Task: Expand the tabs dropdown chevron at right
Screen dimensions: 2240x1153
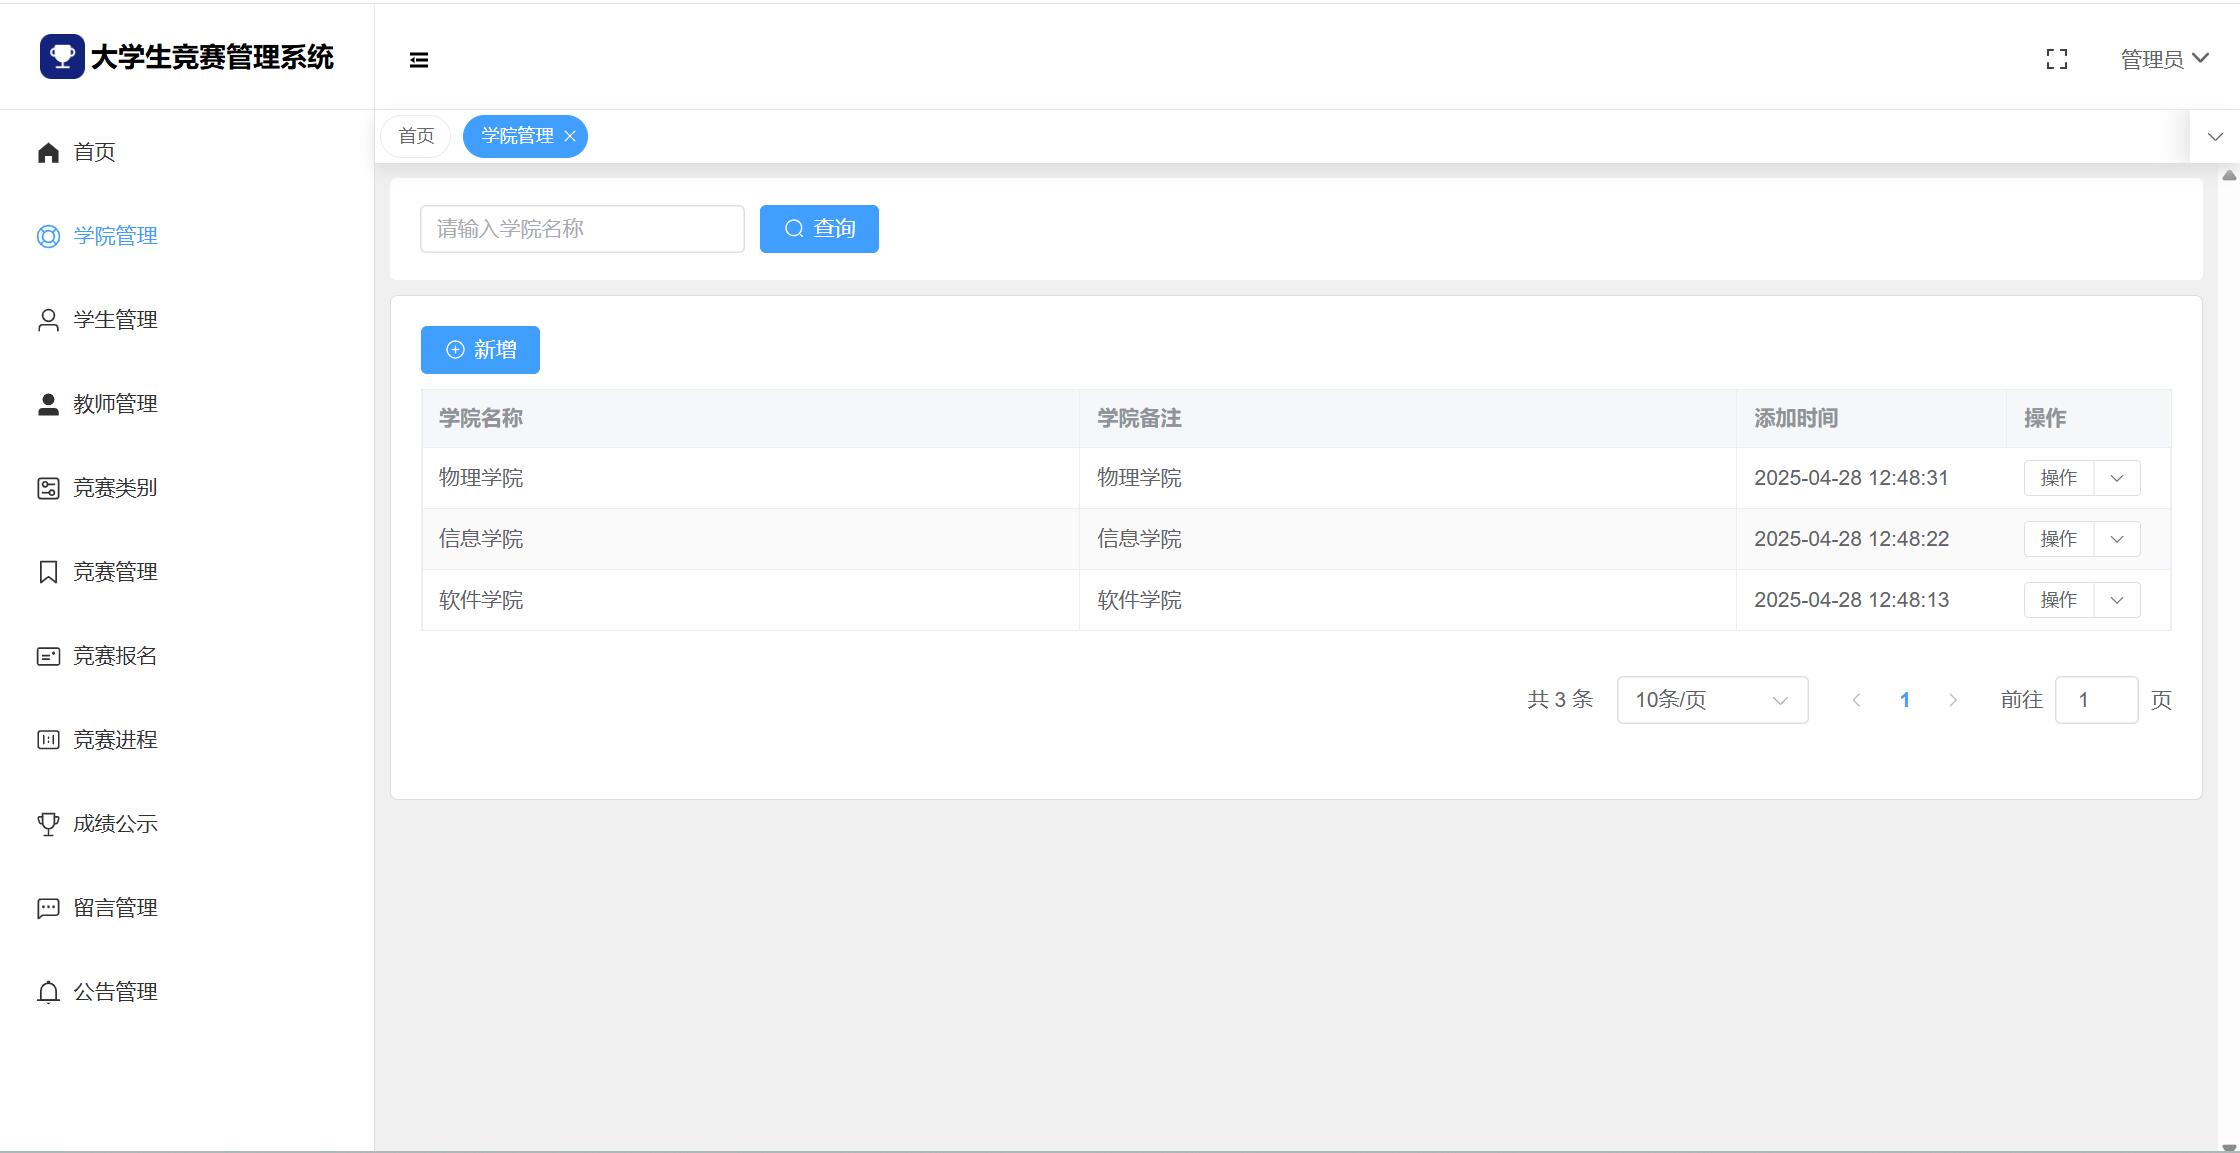Action: tap(2215, 137)
